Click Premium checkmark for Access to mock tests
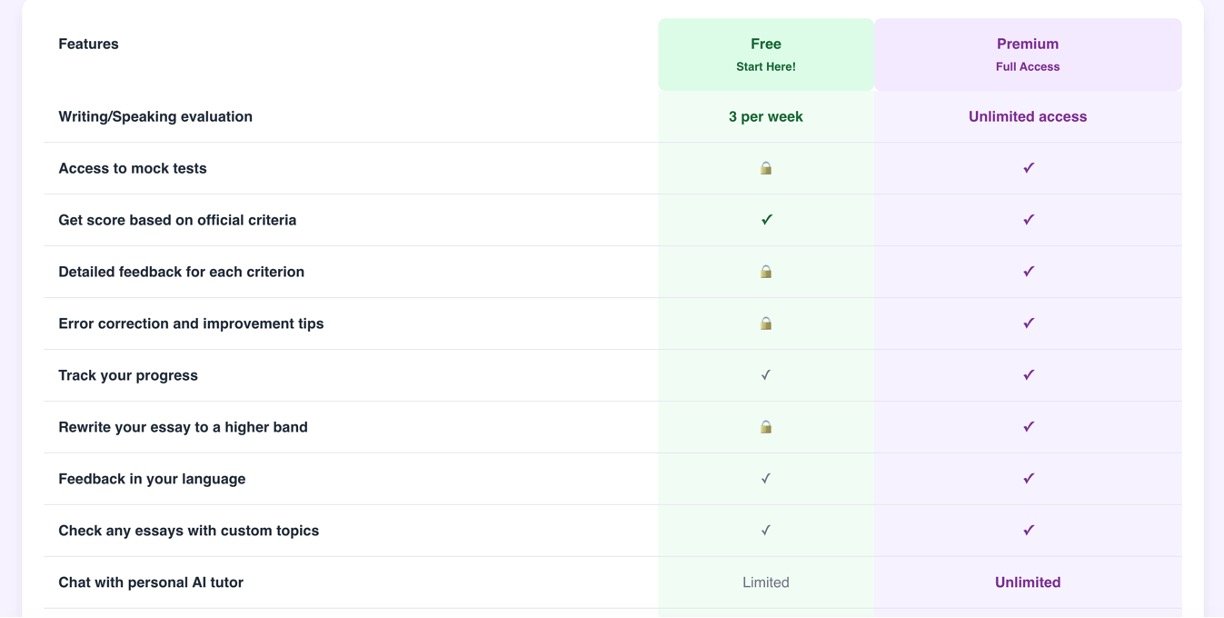 (1028, 168)
